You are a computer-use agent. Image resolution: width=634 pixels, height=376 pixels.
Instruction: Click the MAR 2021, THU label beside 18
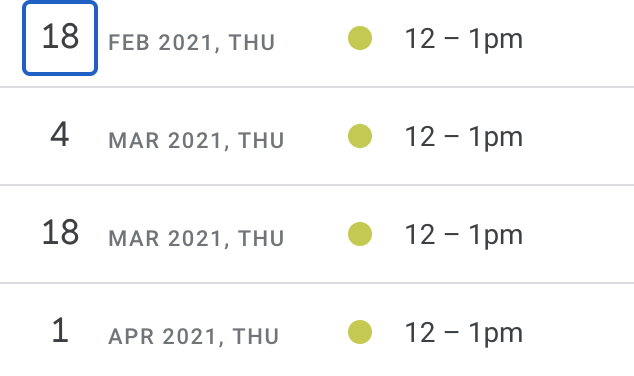click(196, 238)
